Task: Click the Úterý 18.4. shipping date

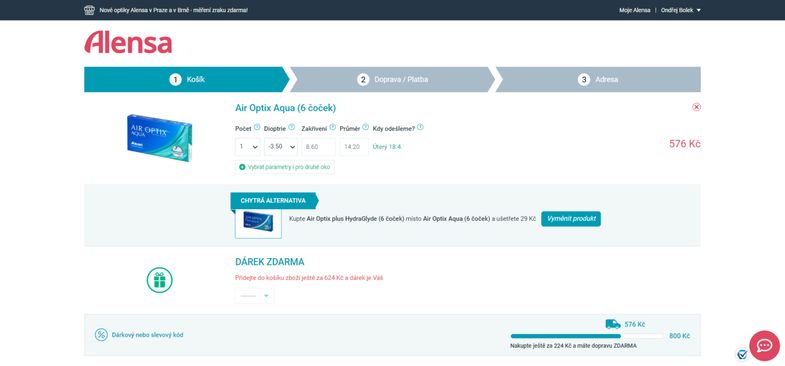Action: click(x=387, y=147)
